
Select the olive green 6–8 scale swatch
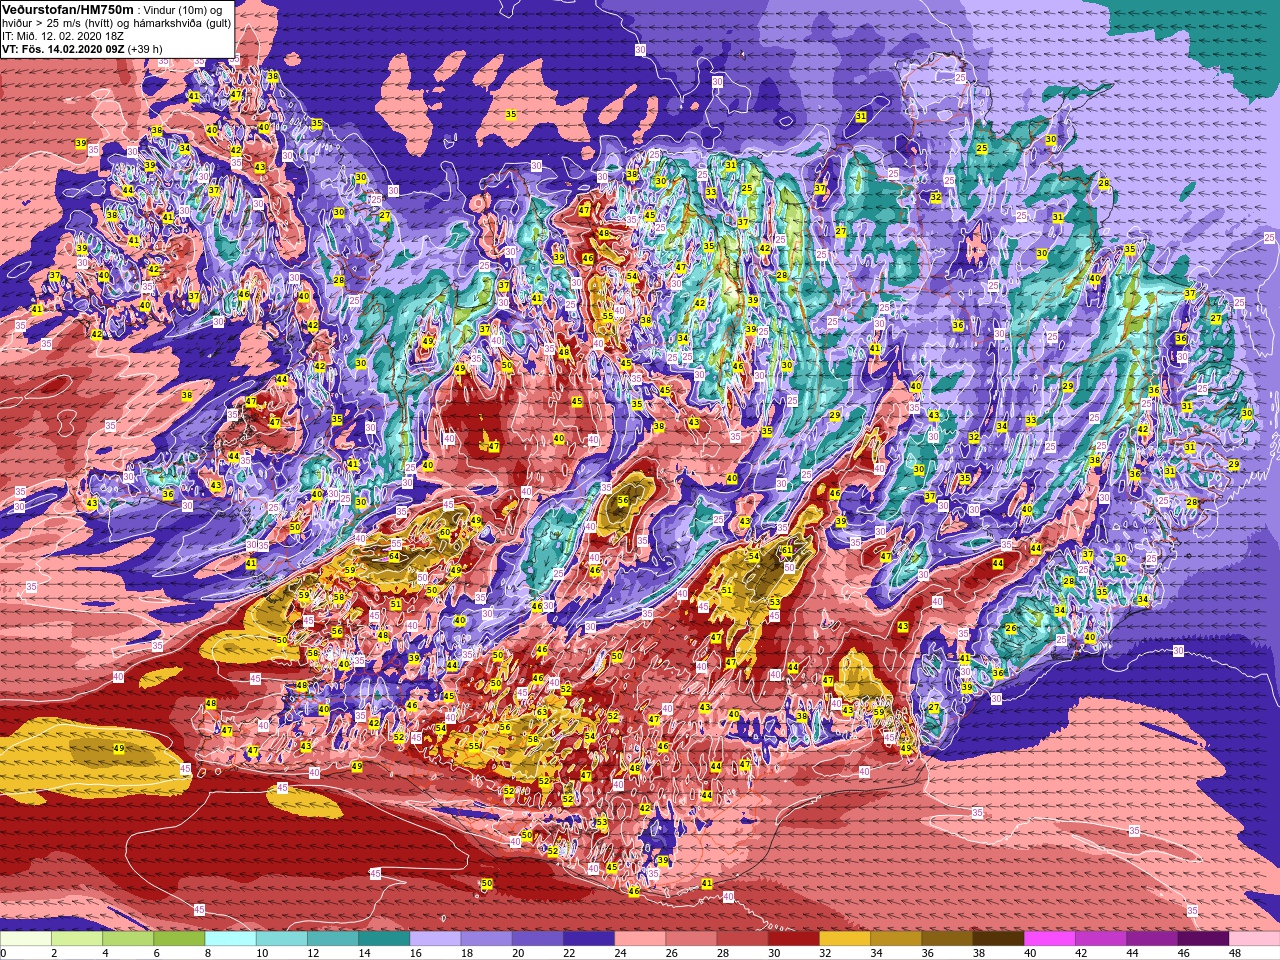coord(179,938)
